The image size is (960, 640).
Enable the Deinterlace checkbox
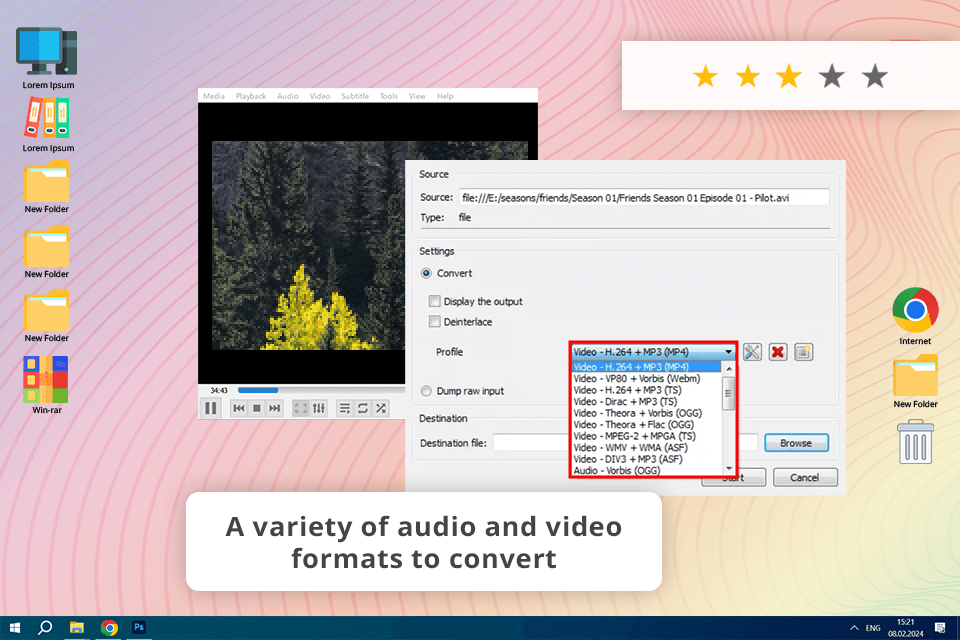click(x=434, y=321)
